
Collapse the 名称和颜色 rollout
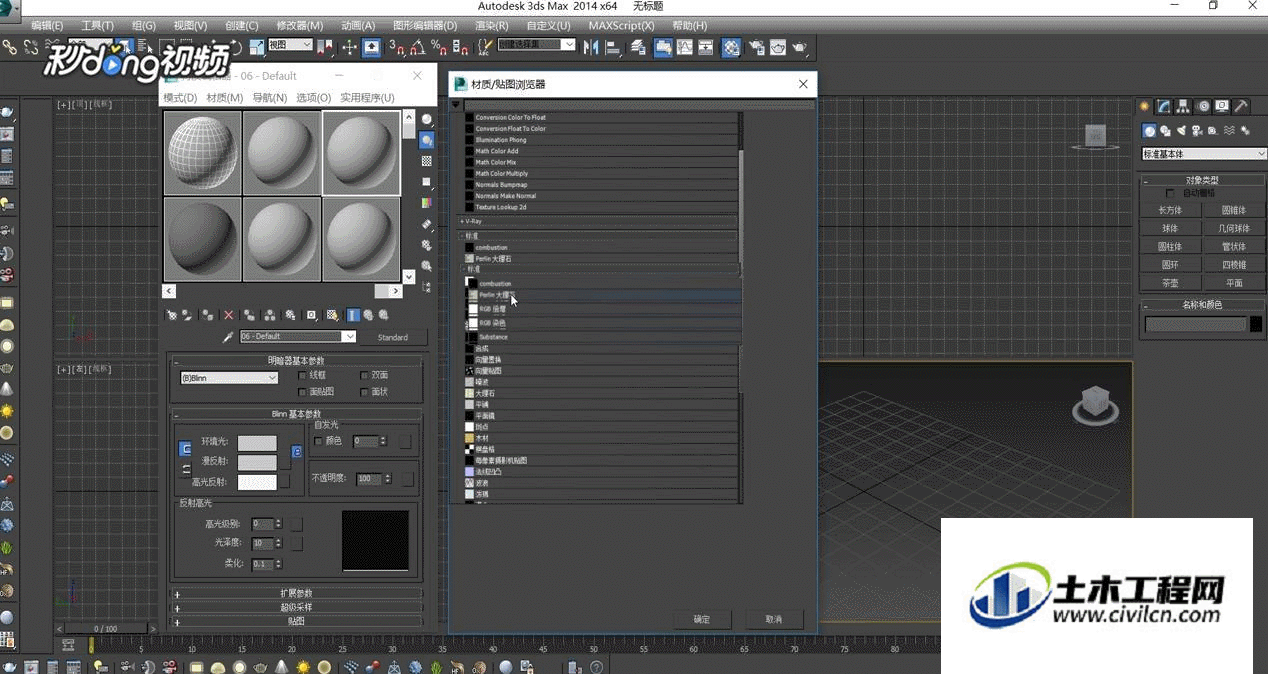tap(1201, 305)
